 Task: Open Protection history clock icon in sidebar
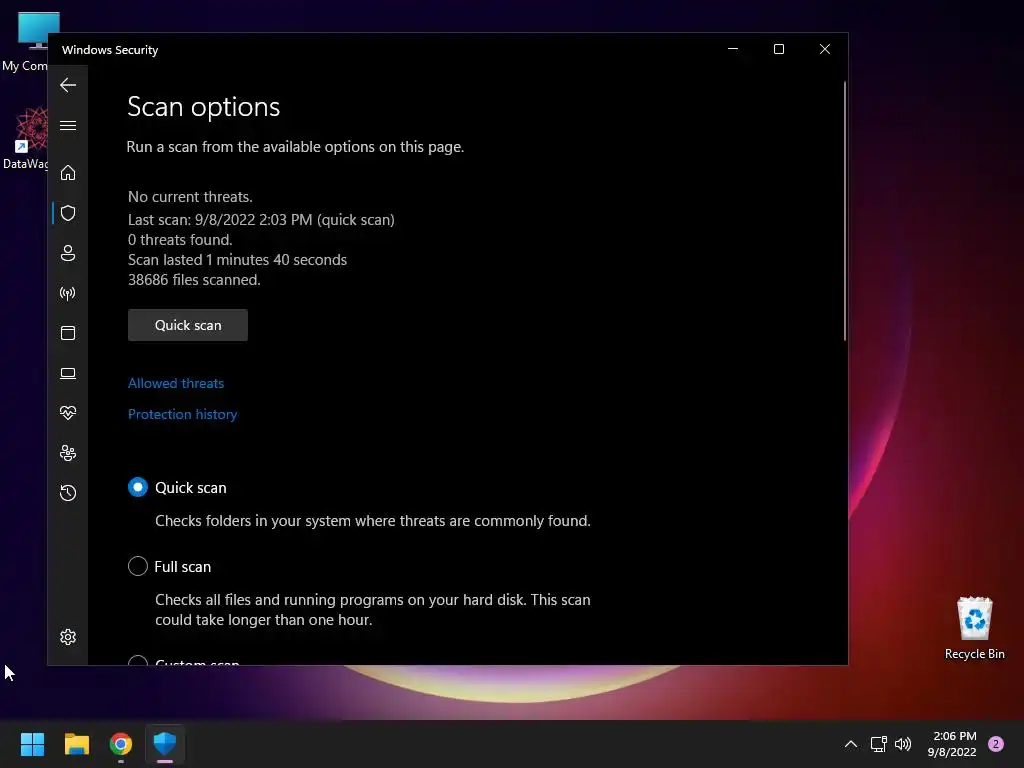point(68,492)
